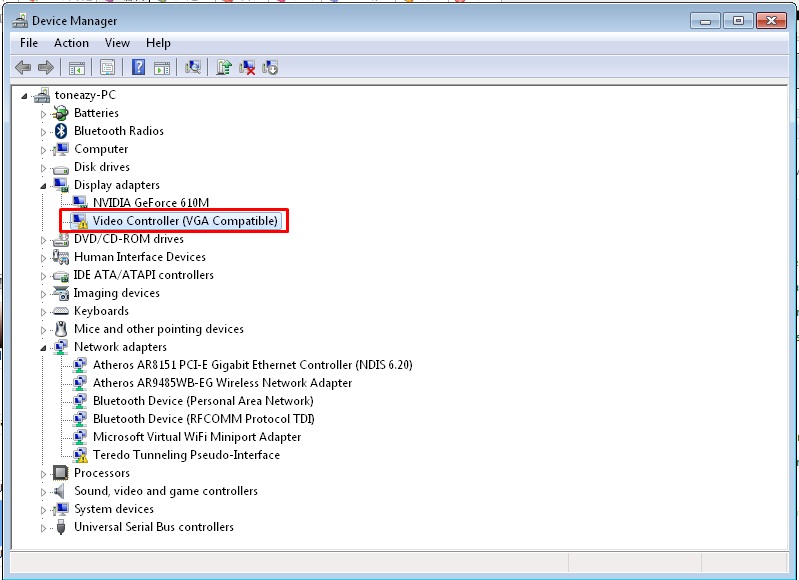
Task: Collapse the Network adapters category
Action: coord(43,348)
